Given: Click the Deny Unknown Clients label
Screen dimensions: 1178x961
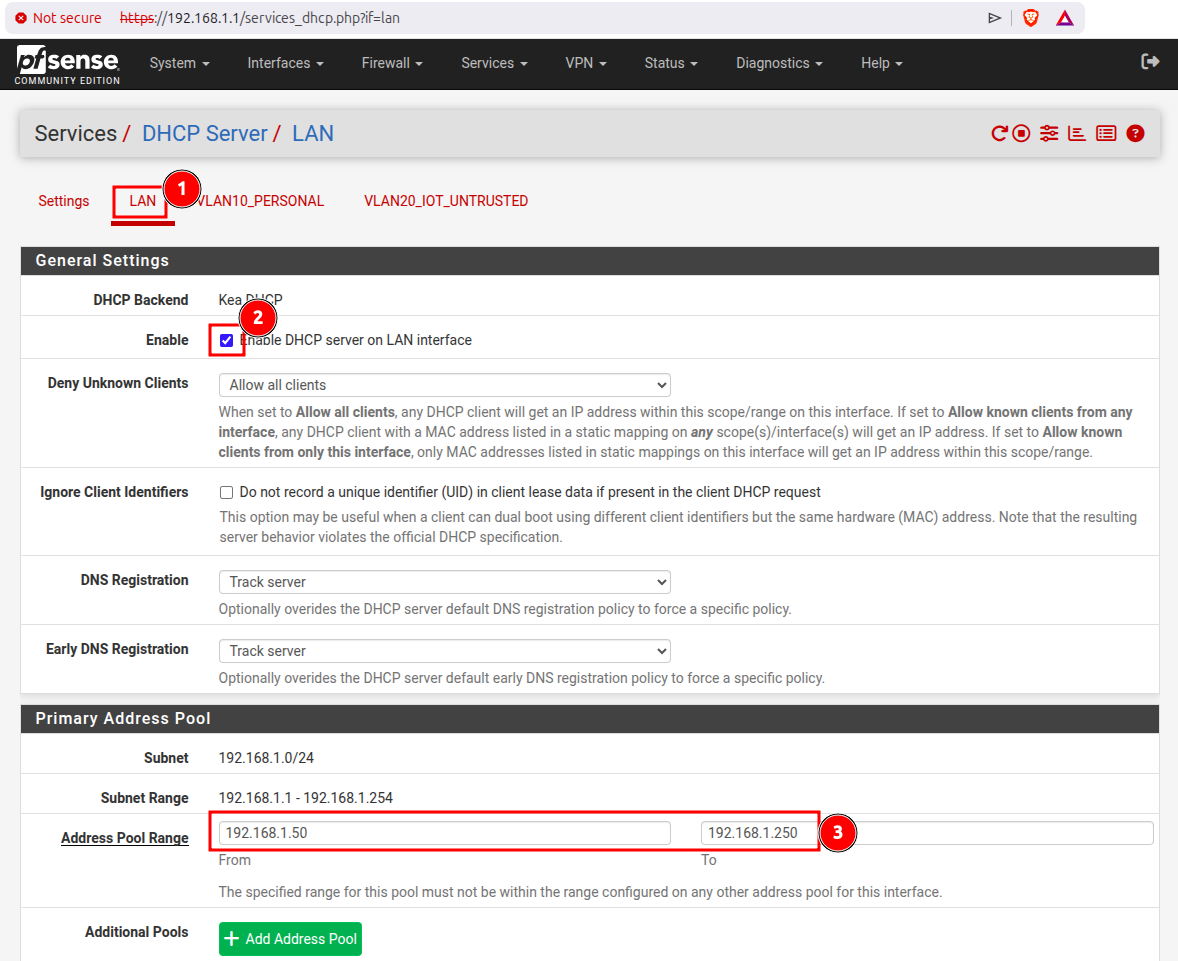Looking at the screenshot, I should click(x=118, y=383).
